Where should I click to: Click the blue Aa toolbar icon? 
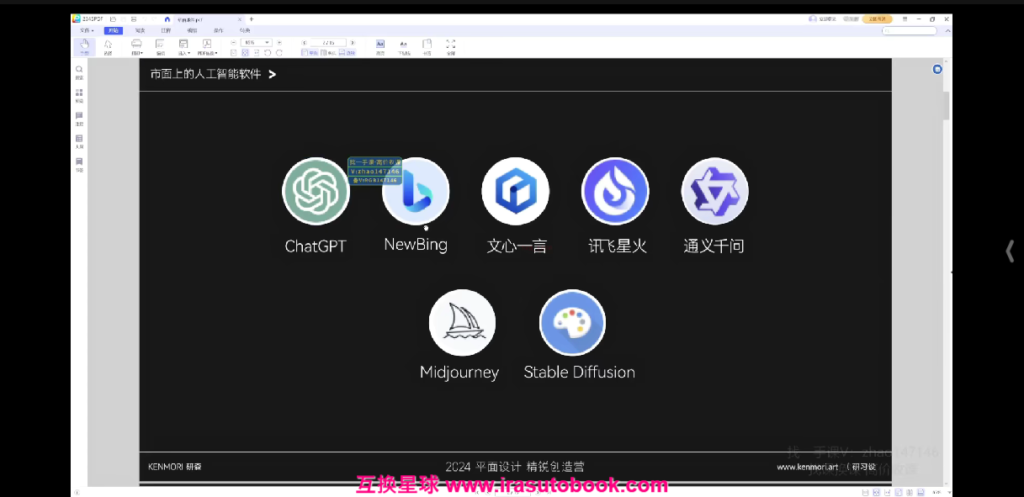(x=380, y=43)
